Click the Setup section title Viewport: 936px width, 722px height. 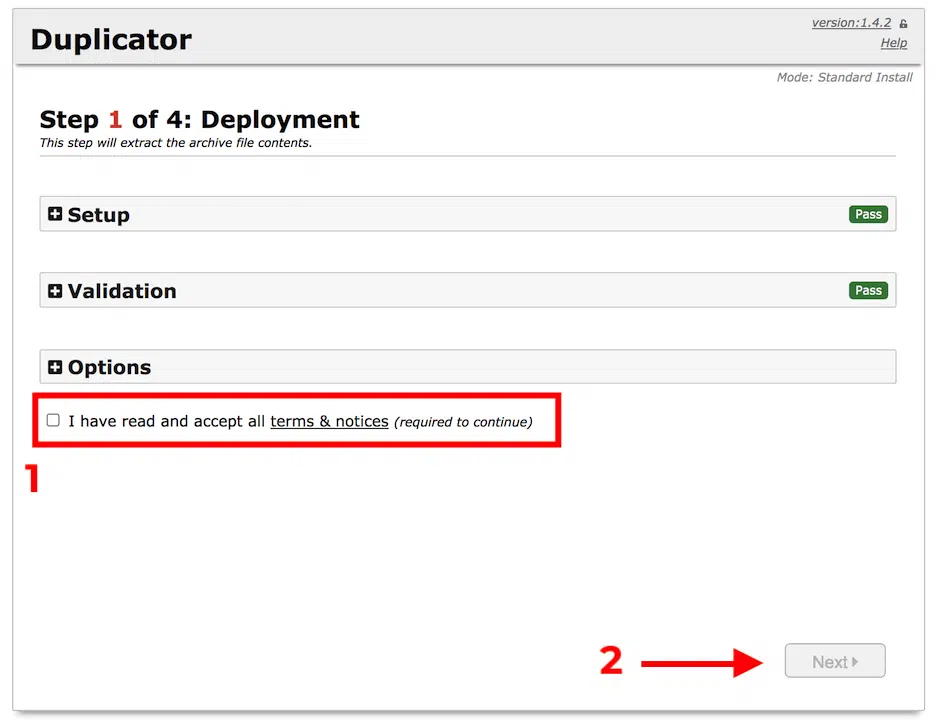tap(98, 215)
